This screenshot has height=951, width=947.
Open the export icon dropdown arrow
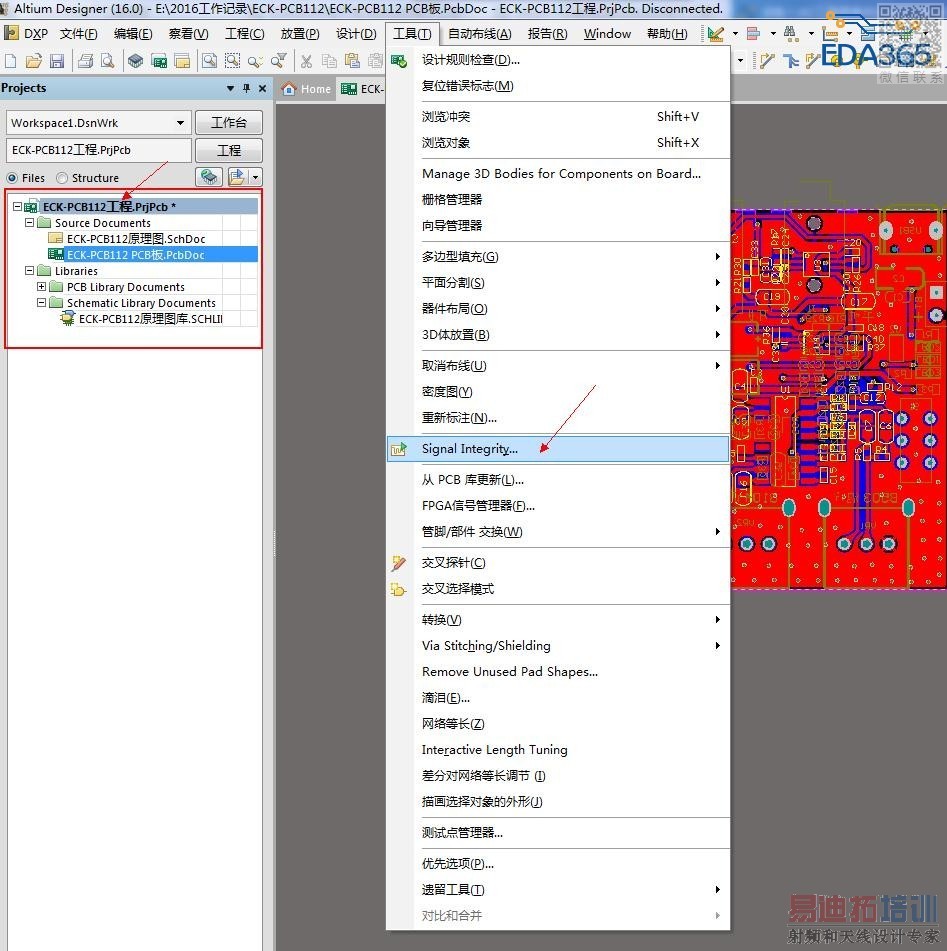255,176
